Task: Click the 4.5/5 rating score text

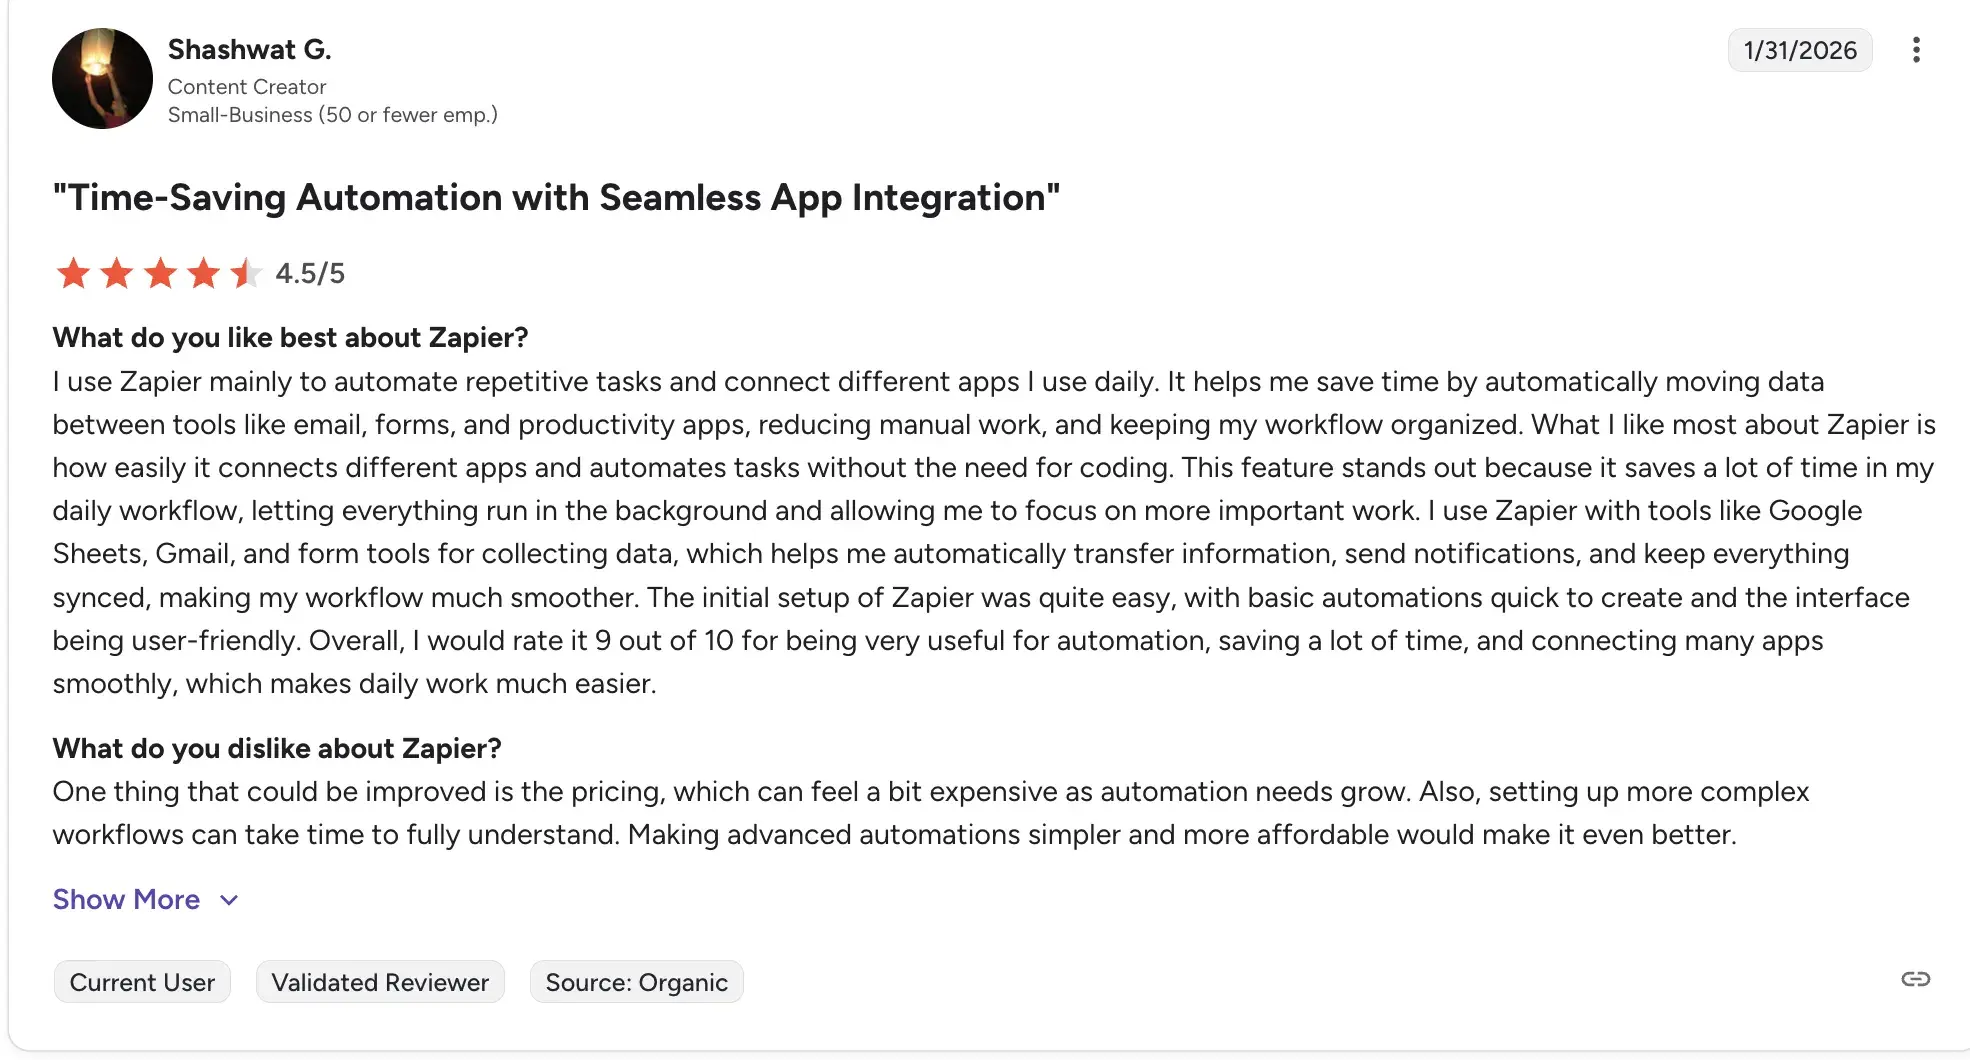Action: (310, 273)
